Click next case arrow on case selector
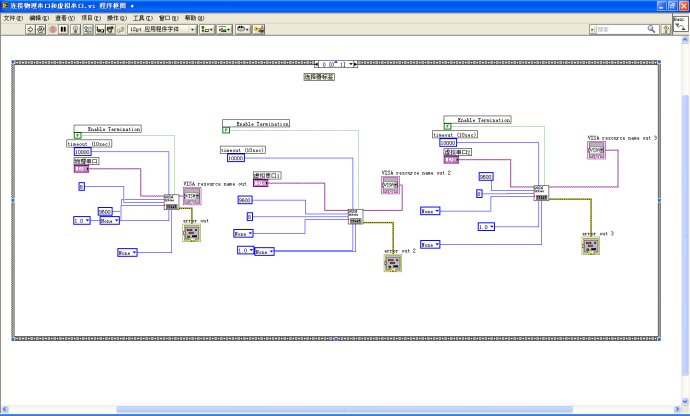 354,64
